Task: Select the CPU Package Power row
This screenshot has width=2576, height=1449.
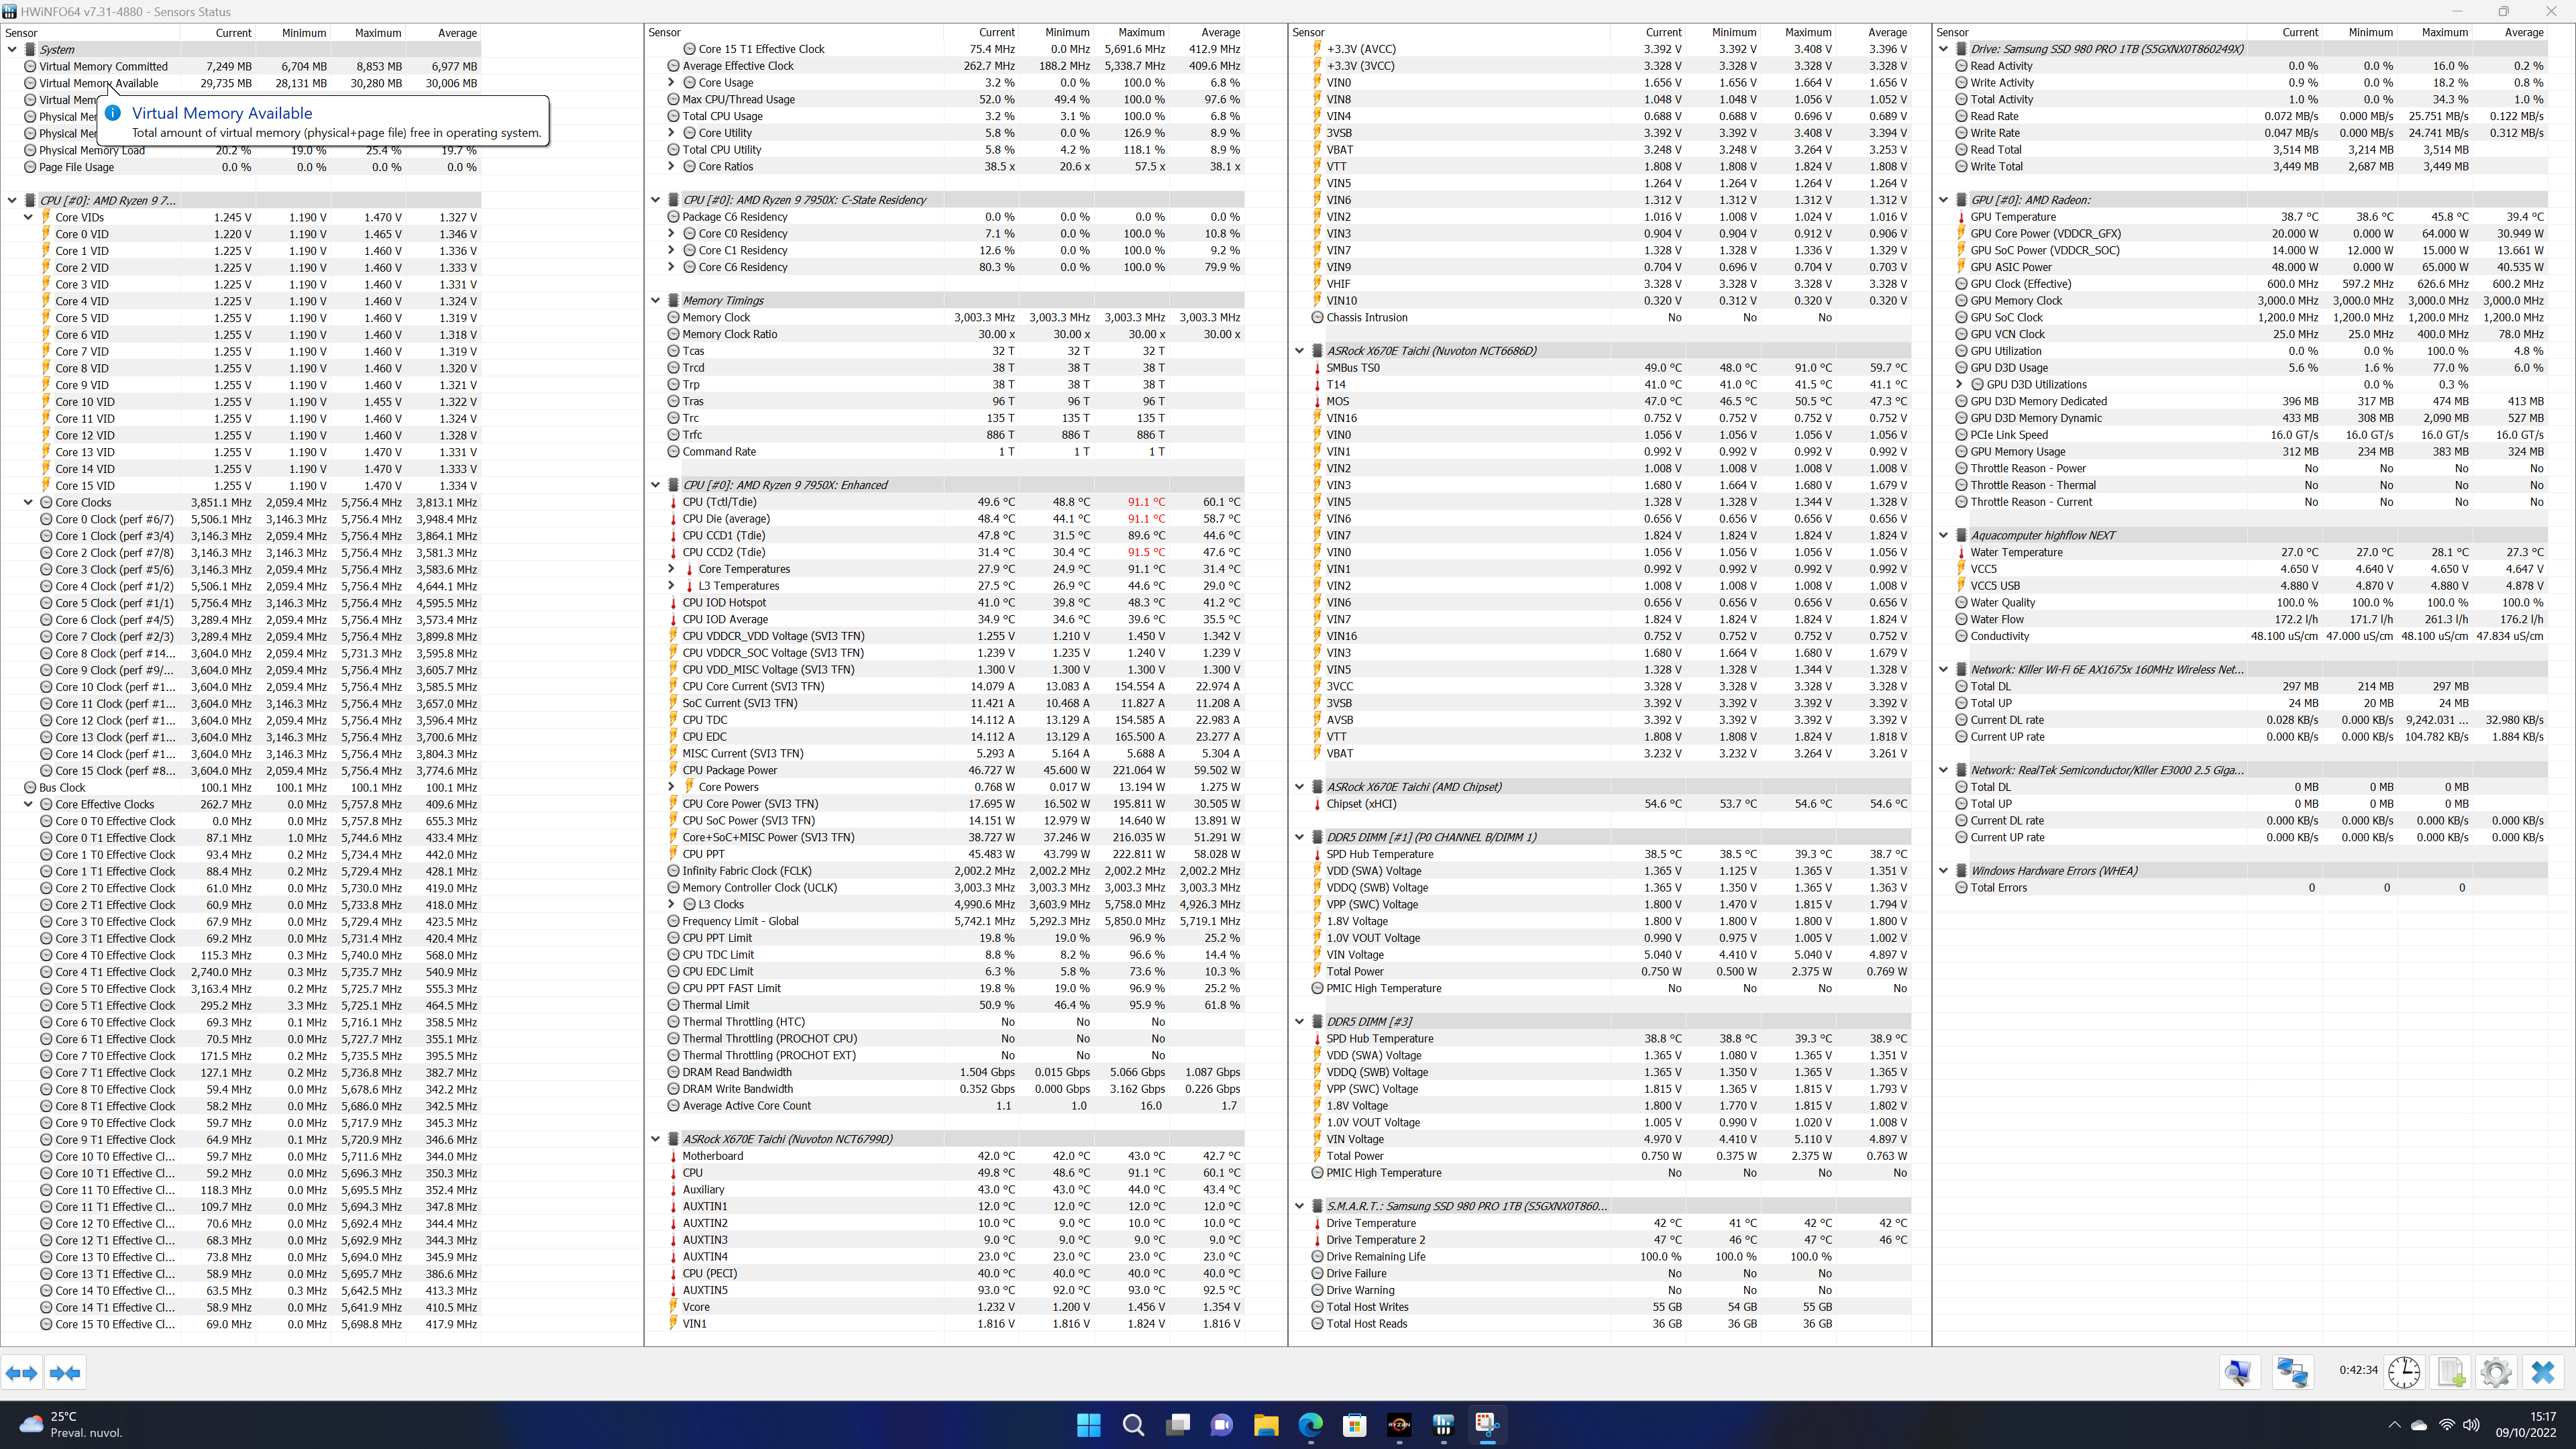Action: pos(729,770)
